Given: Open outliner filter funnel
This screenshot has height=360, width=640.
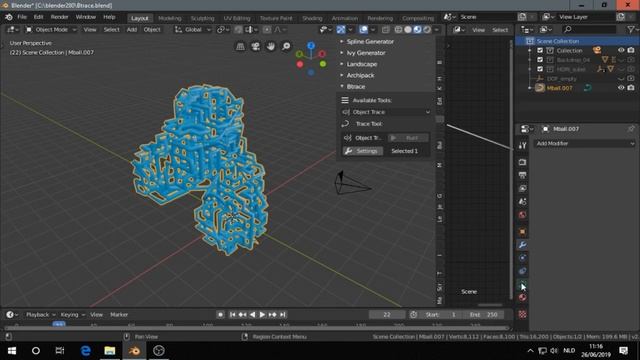Looking at the screenshot, I should pyautogui.click(x=631, y=29).
